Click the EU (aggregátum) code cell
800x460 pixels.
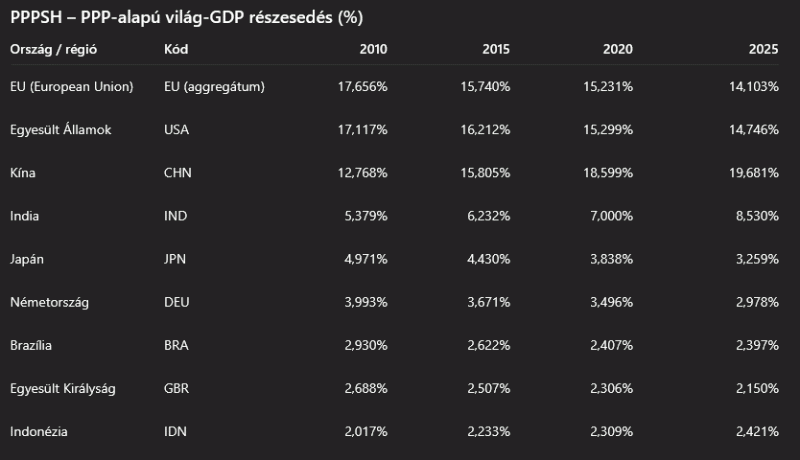tap(214, 87)
